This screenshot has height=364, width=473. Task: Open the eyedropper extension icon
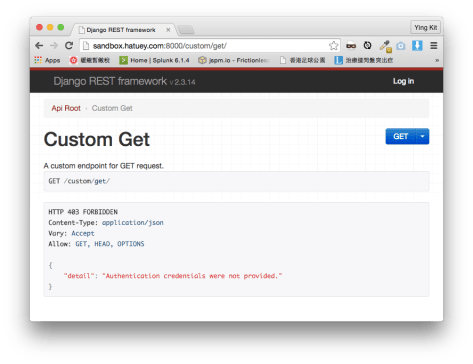tap(386, 46)
